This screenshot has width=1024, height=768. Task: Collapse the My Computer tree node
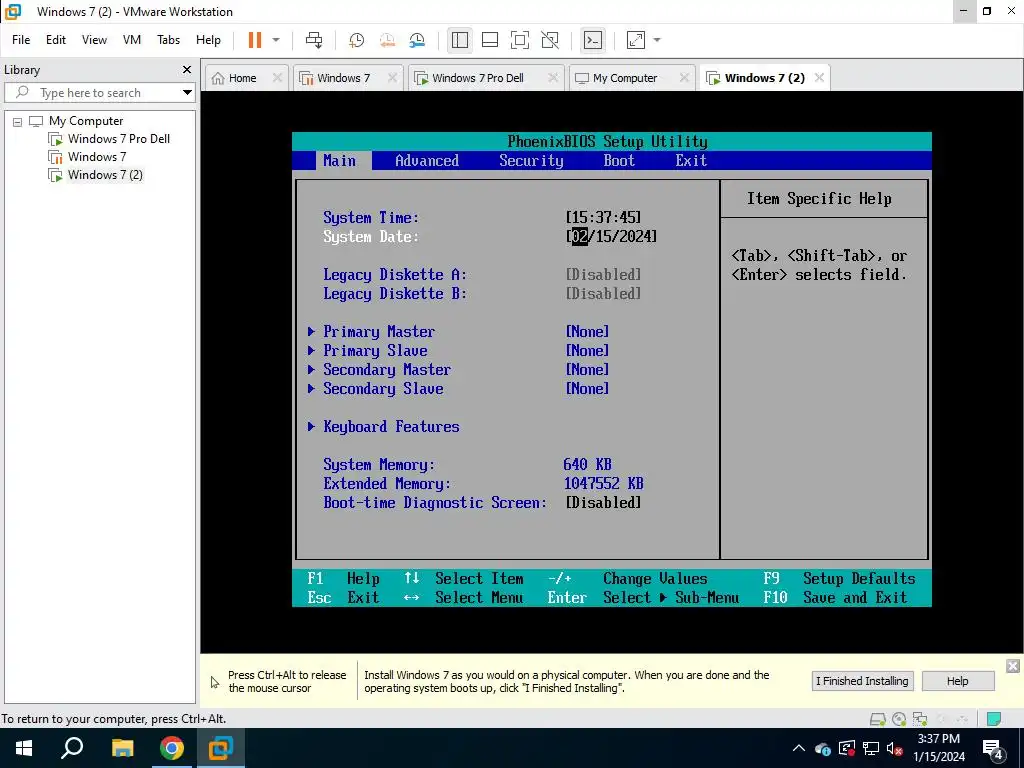pyautogui.click(x=18, y=121)
